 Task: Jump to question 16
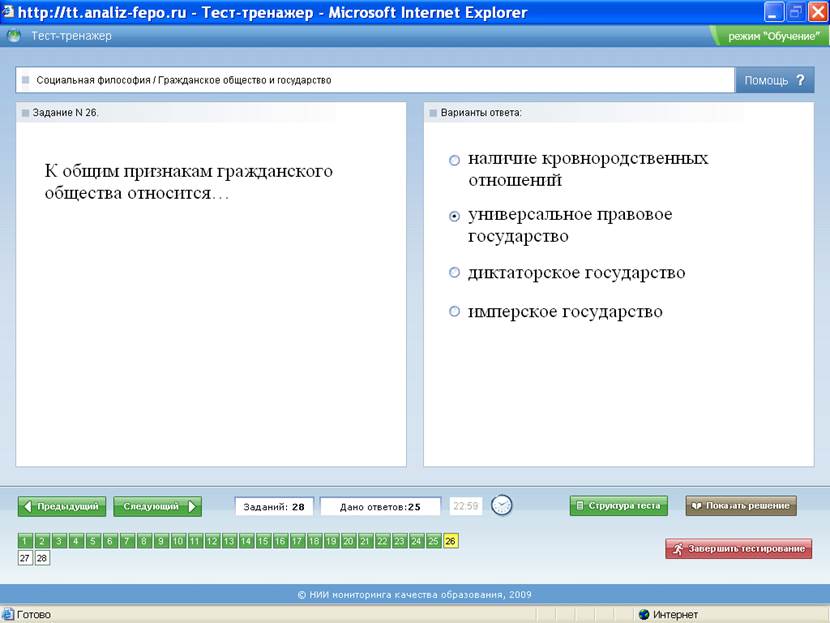tap(280, 541)
